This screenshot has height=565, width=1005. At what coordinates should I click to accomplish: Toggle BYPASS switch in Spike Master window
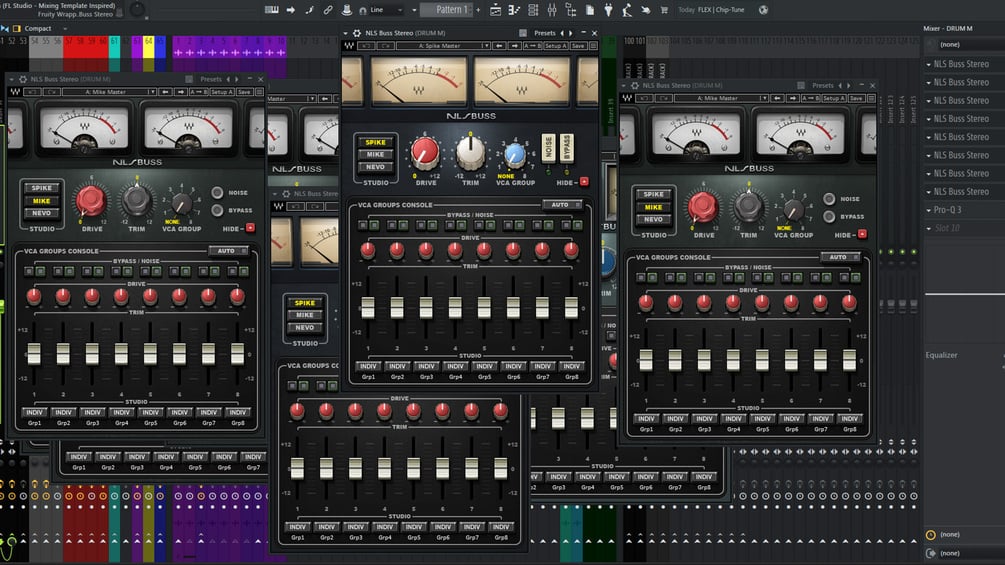(567, 148)
